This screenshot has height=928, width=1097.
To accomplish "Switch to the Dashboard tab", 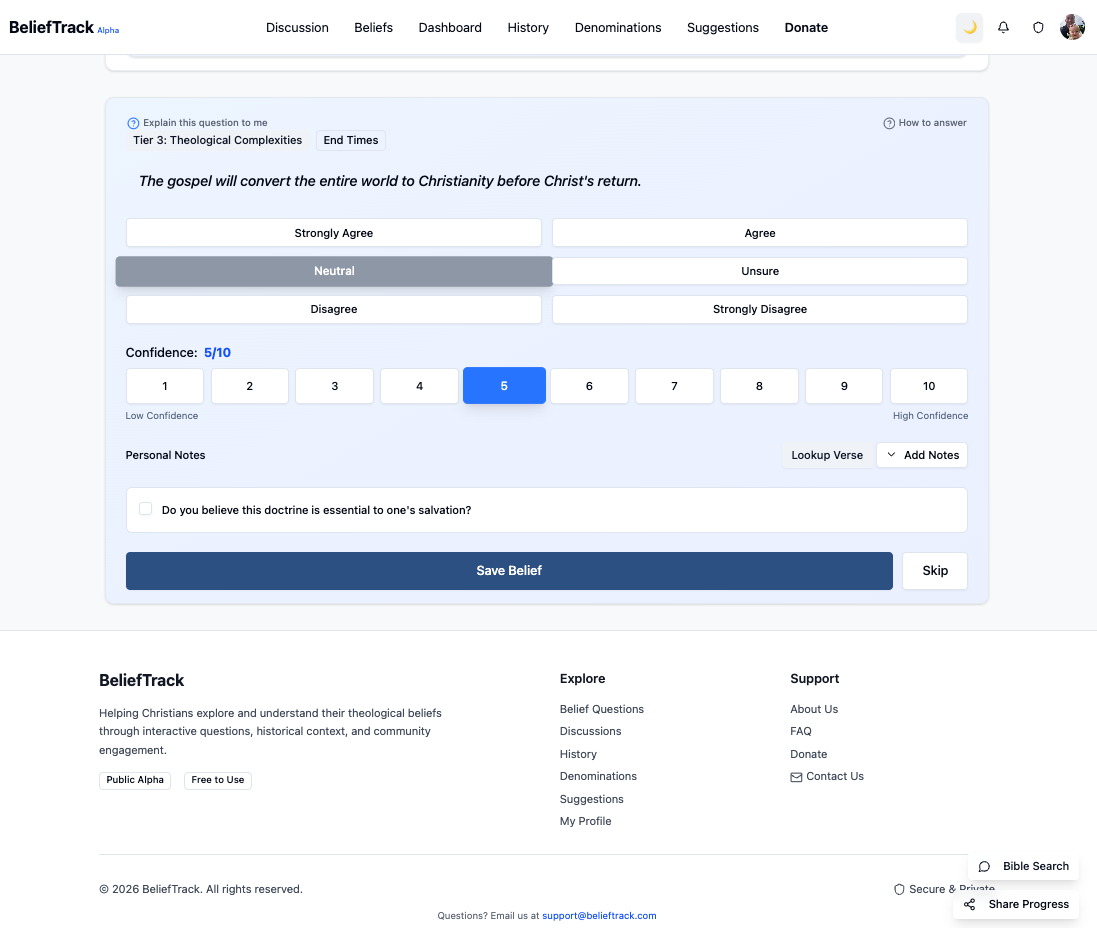I will pos(450,27).
